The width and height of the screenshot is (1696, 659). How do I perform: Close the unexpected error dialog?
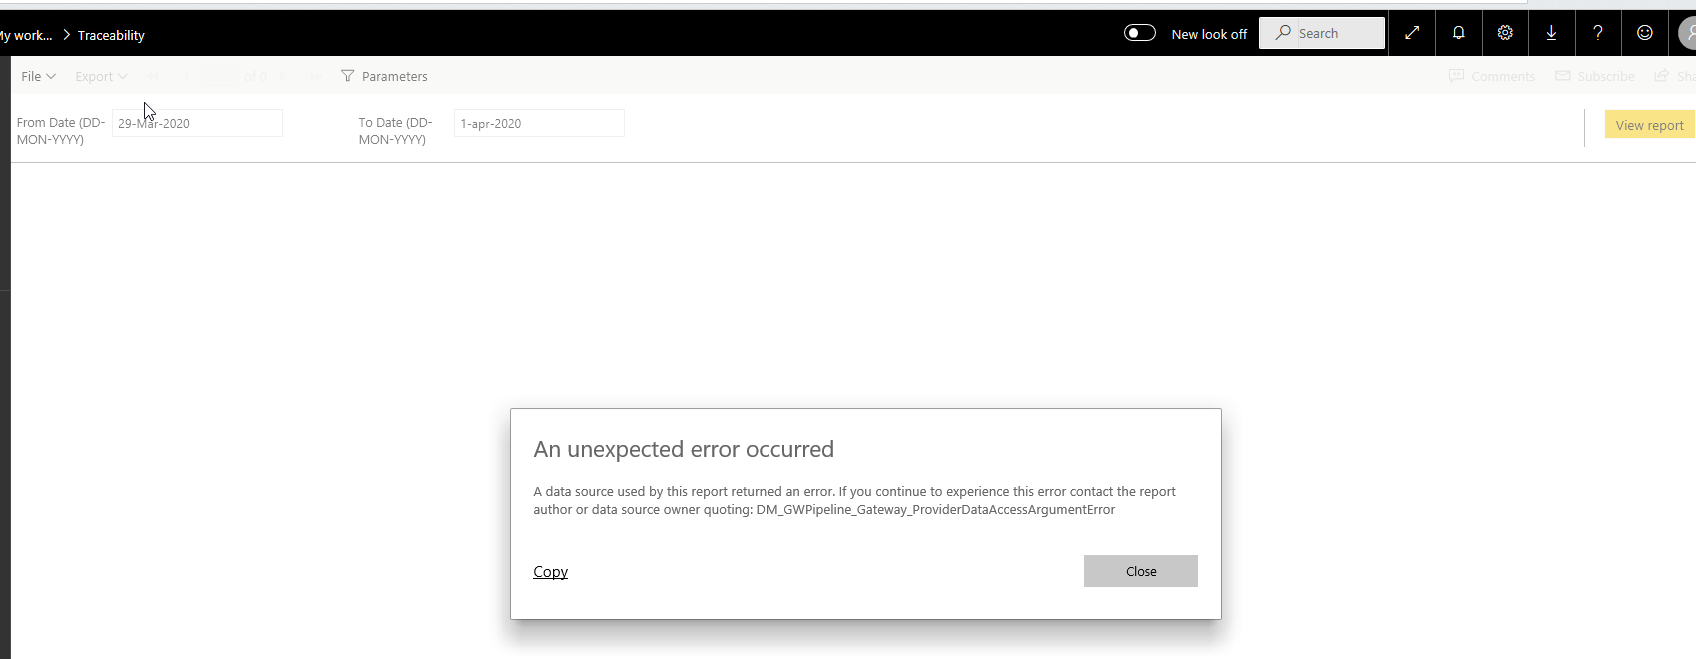[x=1141, y=571]
